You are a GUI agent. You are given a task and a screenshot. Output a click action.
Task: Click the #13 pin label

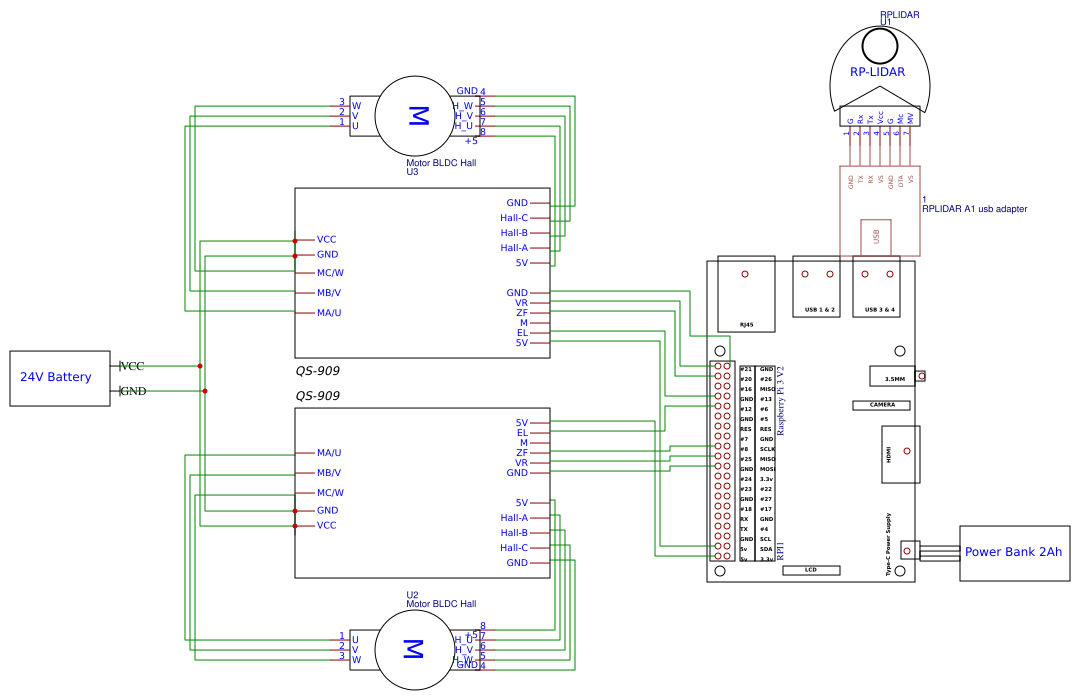pyautogui.click(x=766, y=399)
